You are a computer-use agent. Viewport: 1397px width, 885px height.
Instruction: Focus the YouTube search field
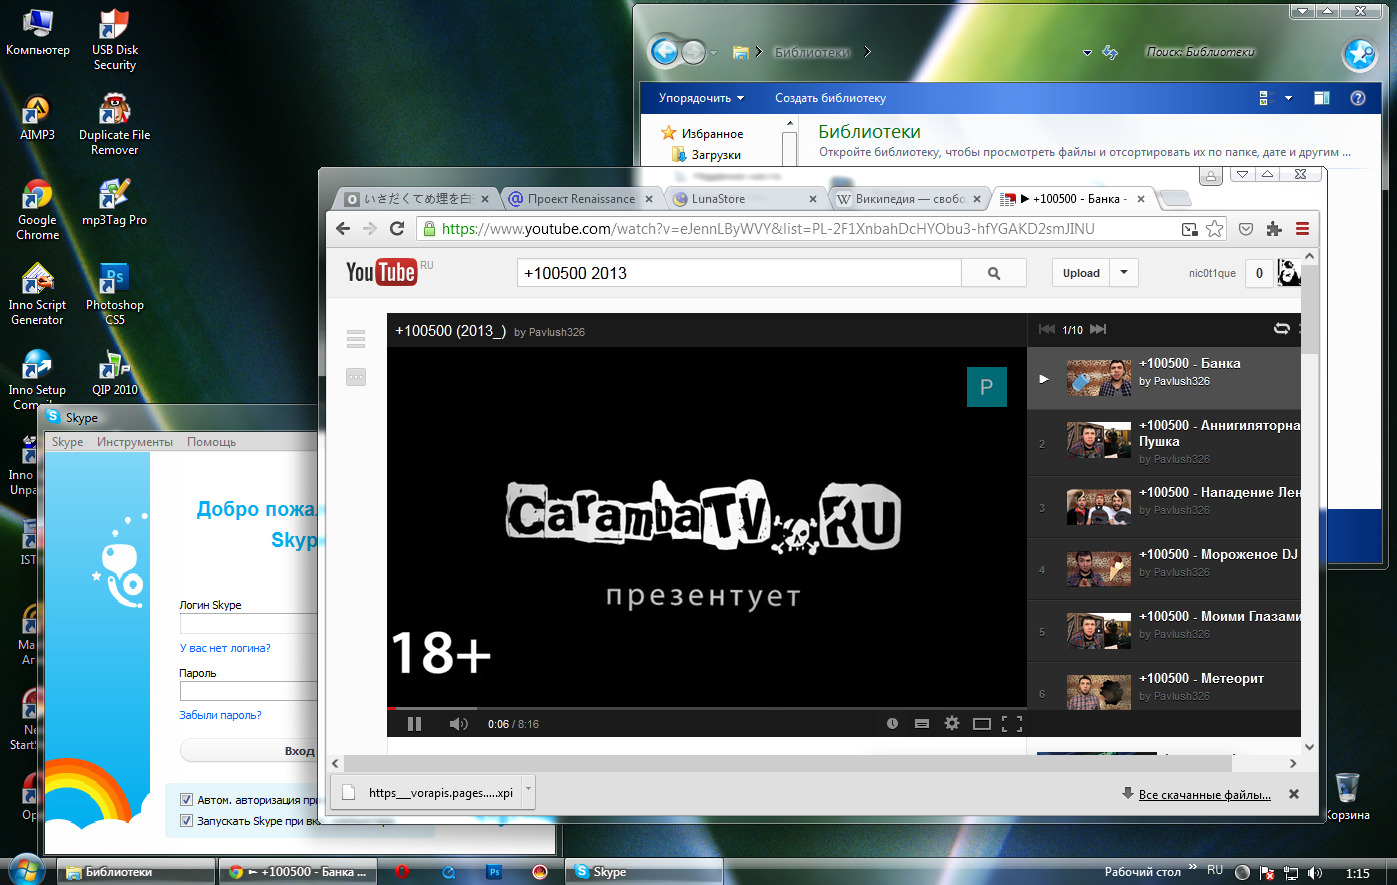(739, 273)
